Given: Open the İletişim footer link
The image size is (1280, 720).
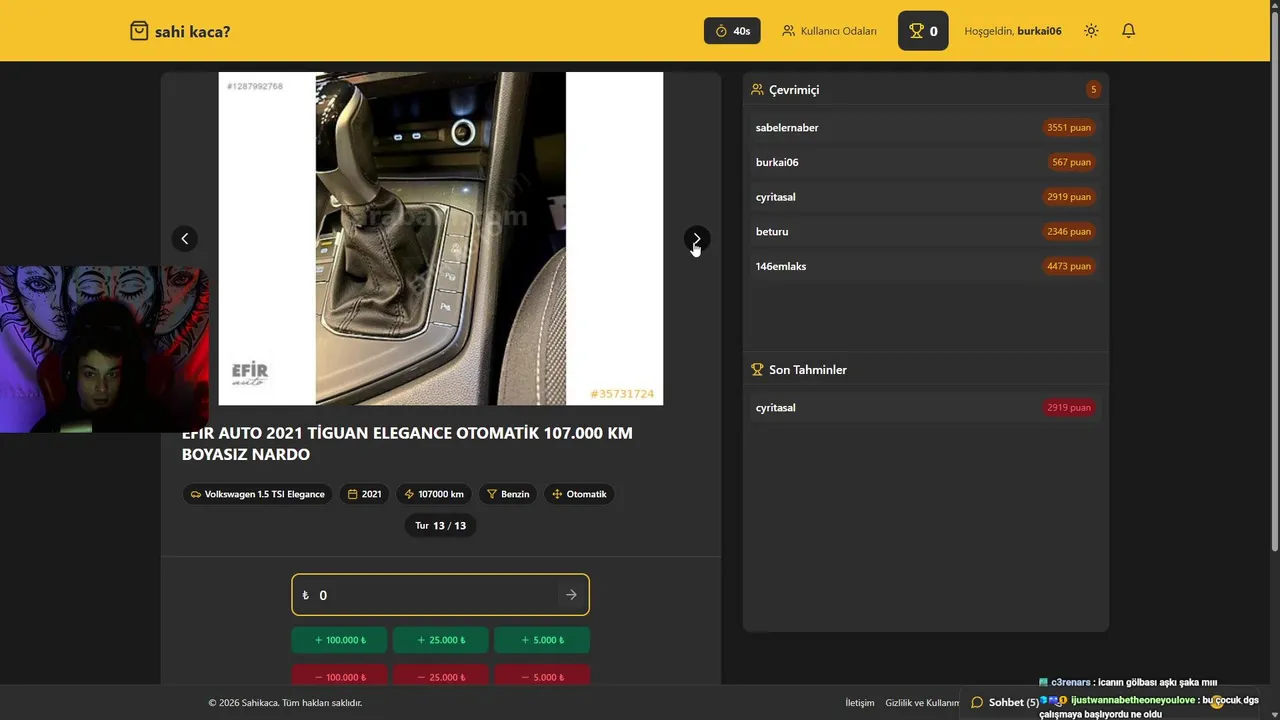Looking at the screenshot, I should (x=860, y=703).
